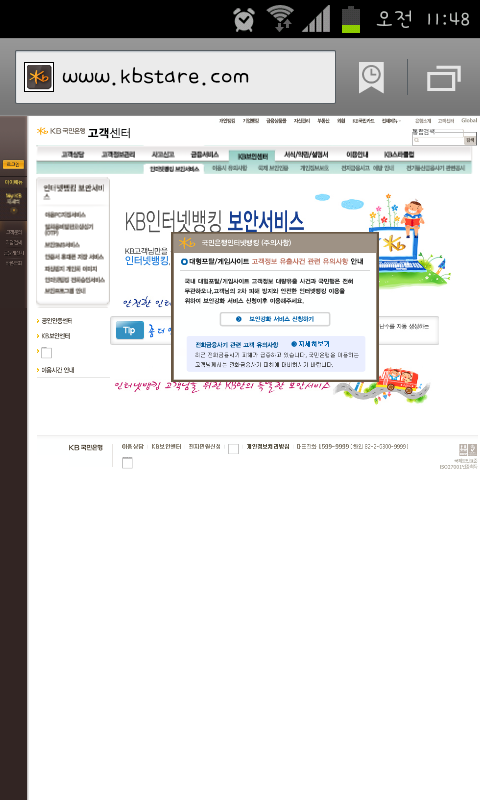
Task: Click the blue Tip badge
Action: pyautogui.click(x=130, y=330)
